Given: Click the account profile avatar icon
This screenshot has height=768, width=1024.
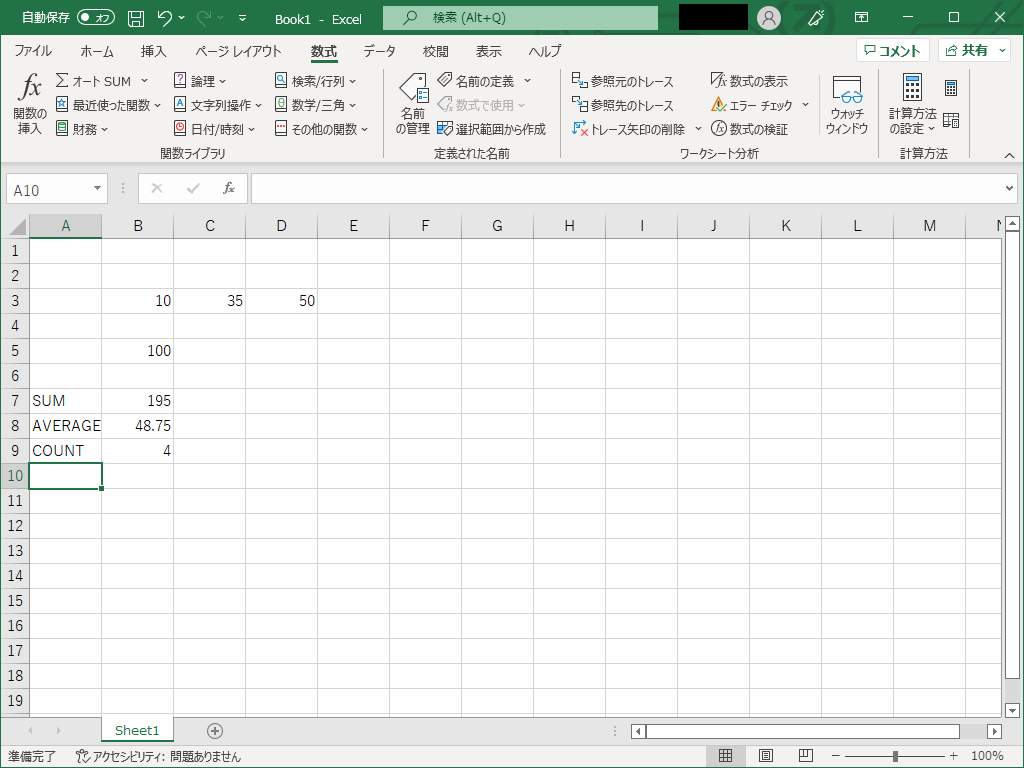Looking at the screenshot, I should pyautogui.click(x=769, y=18).
